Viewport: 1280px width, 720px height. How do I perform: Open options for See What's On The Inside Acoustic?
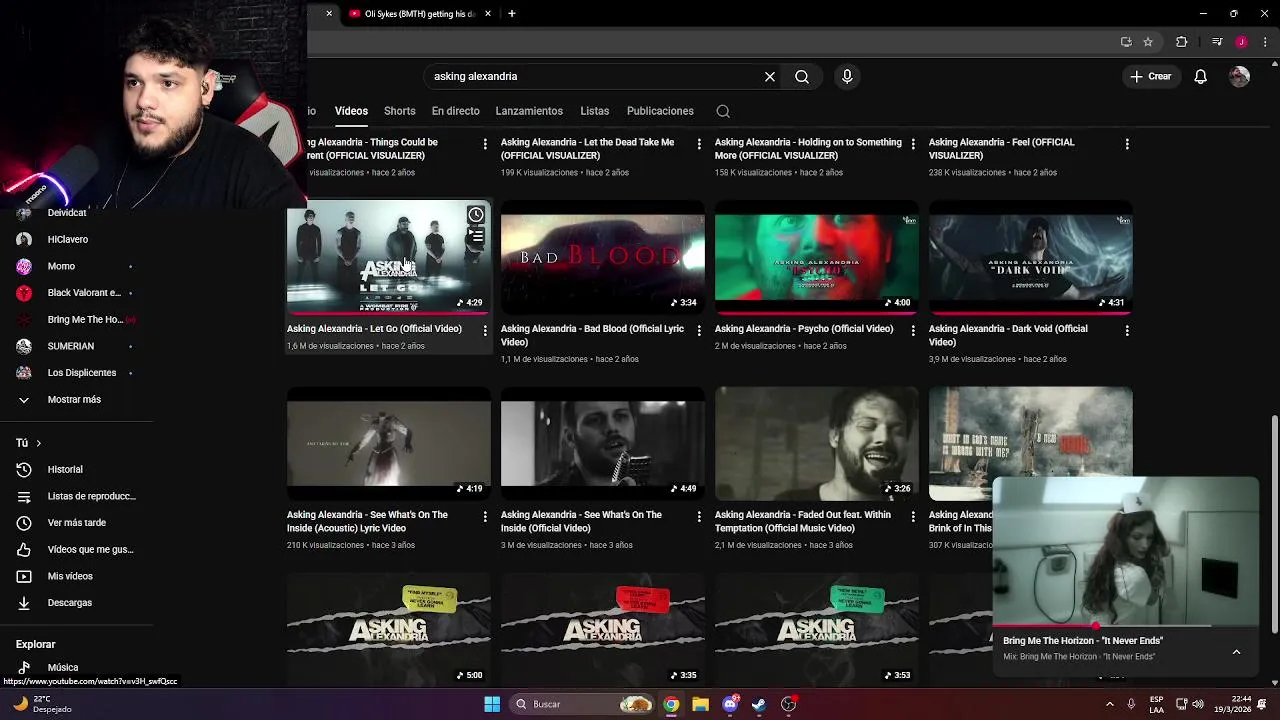pyautogui.click(x=485, y=516)
